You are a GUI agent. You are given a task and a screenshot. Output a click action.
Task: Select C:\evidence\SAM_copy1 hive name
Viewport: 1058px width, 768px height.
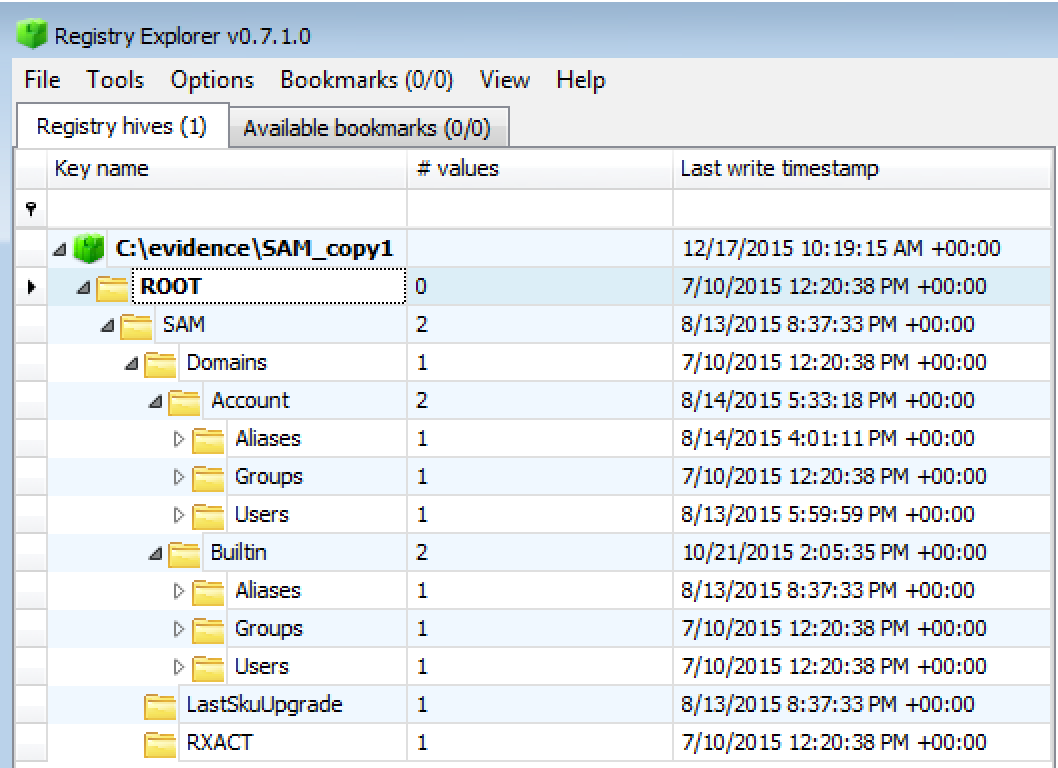click(254, 248)
